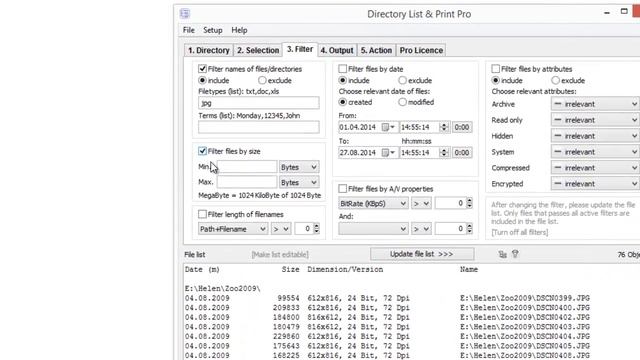Viewport: 640px width, 360px height.
Task: Click the Terms list input field
Action: pos(259,127)
